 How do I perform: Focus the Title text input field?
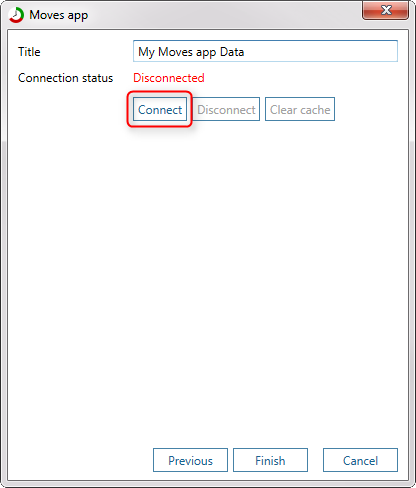click(x=265, y=51)
